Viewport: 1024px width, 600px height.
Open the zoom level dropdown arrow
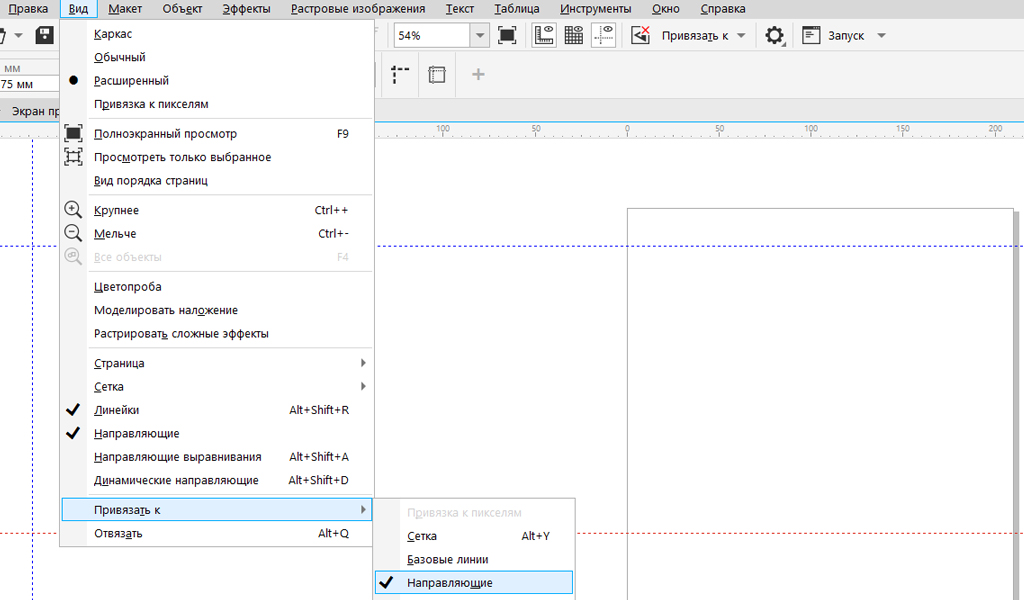tap(480, 36)
